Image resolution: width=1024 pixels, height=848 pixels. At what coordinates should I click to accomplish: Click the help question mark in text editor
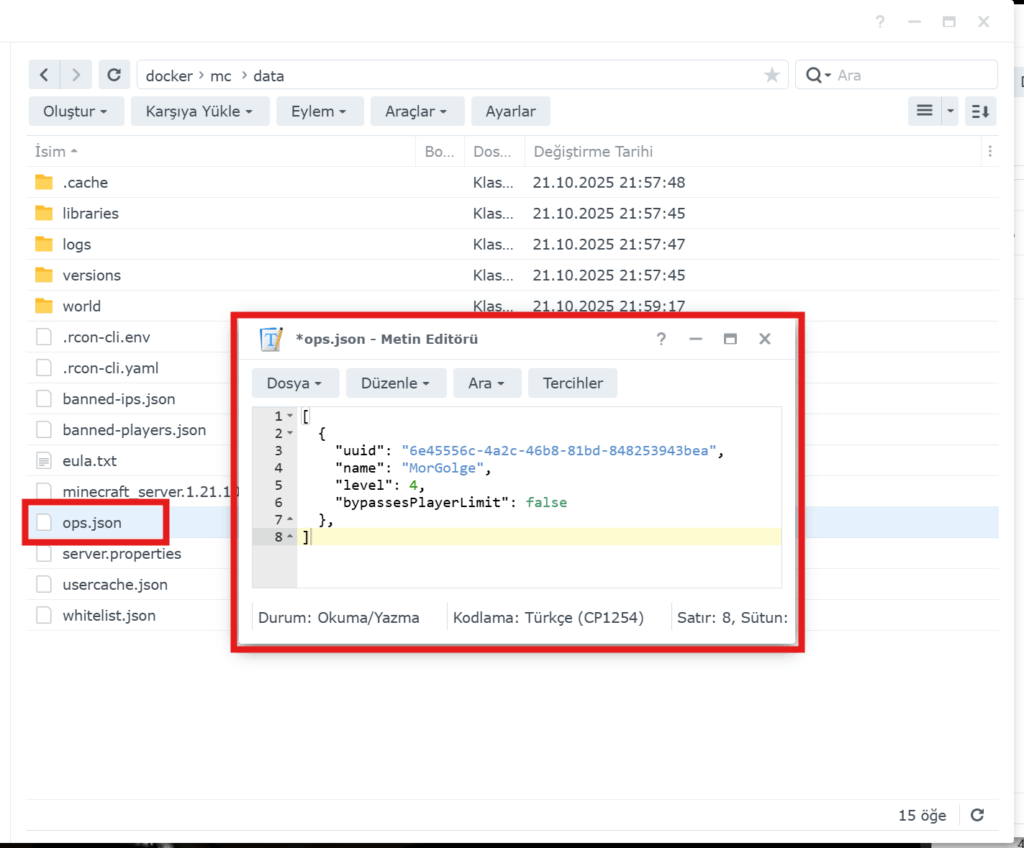click(660, 339)
